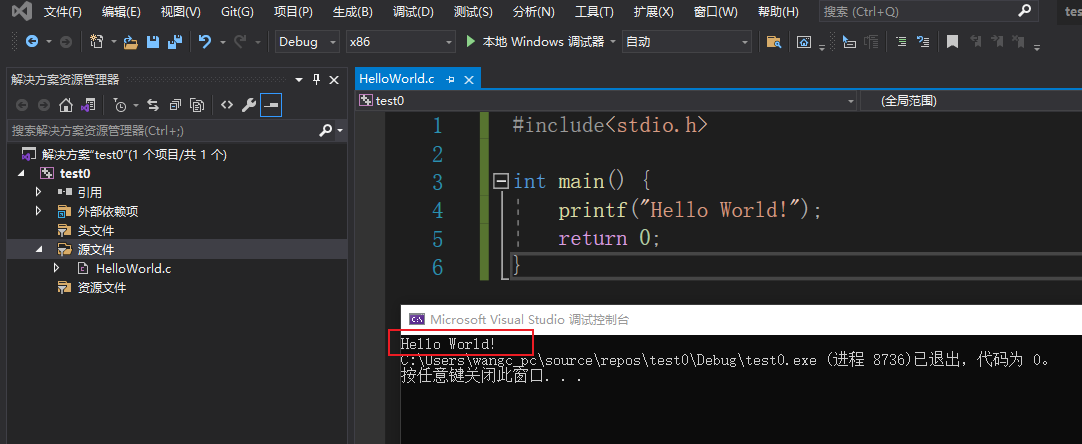Image resolution: width=1082 pixels, height=444 pixels.
Task: Open the debugger target dropdown arrow
Action: (613, 42)
